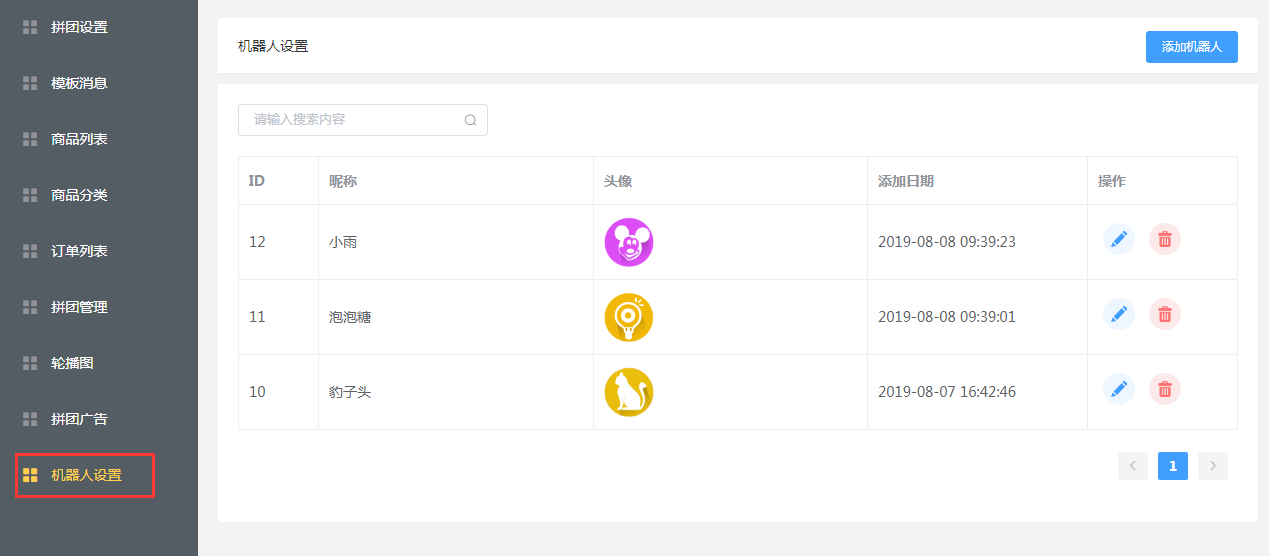Screen dimensions: 1269x556
Task: Focus the 请输入搜索内容 search field
Action: (x=363, y=120)
